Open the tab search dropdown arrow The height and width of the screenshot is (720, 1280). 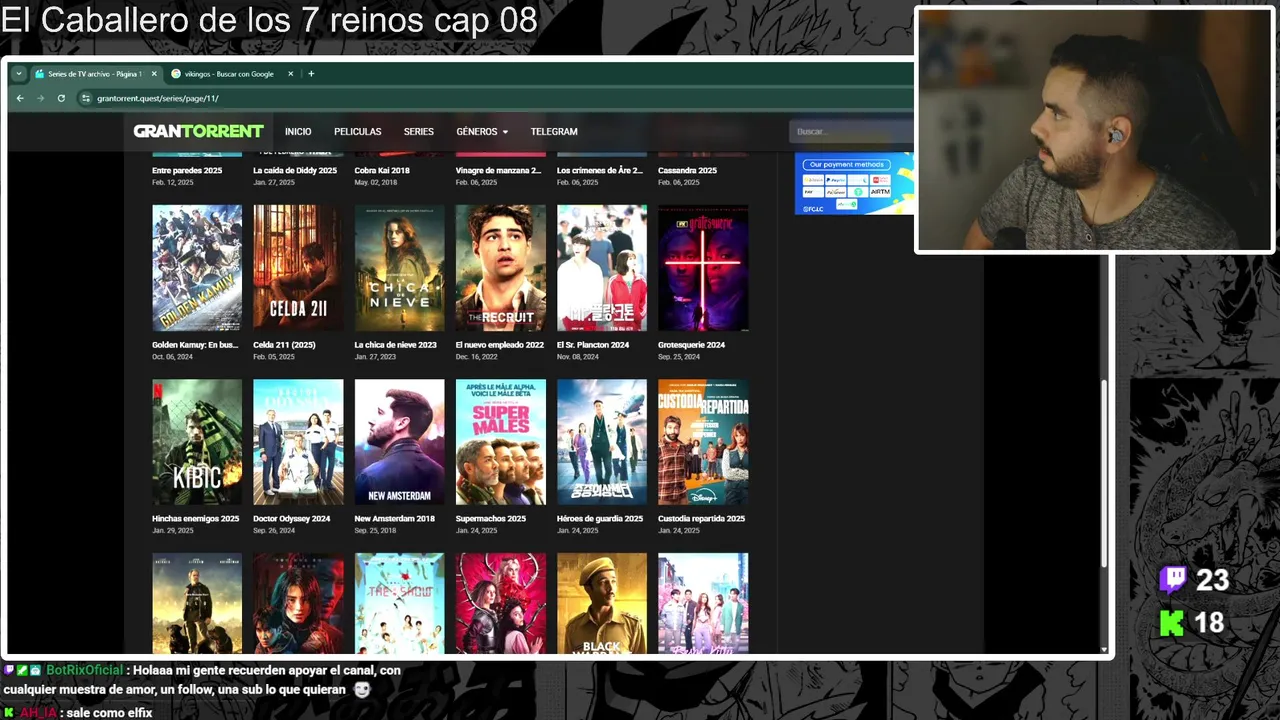18,74
